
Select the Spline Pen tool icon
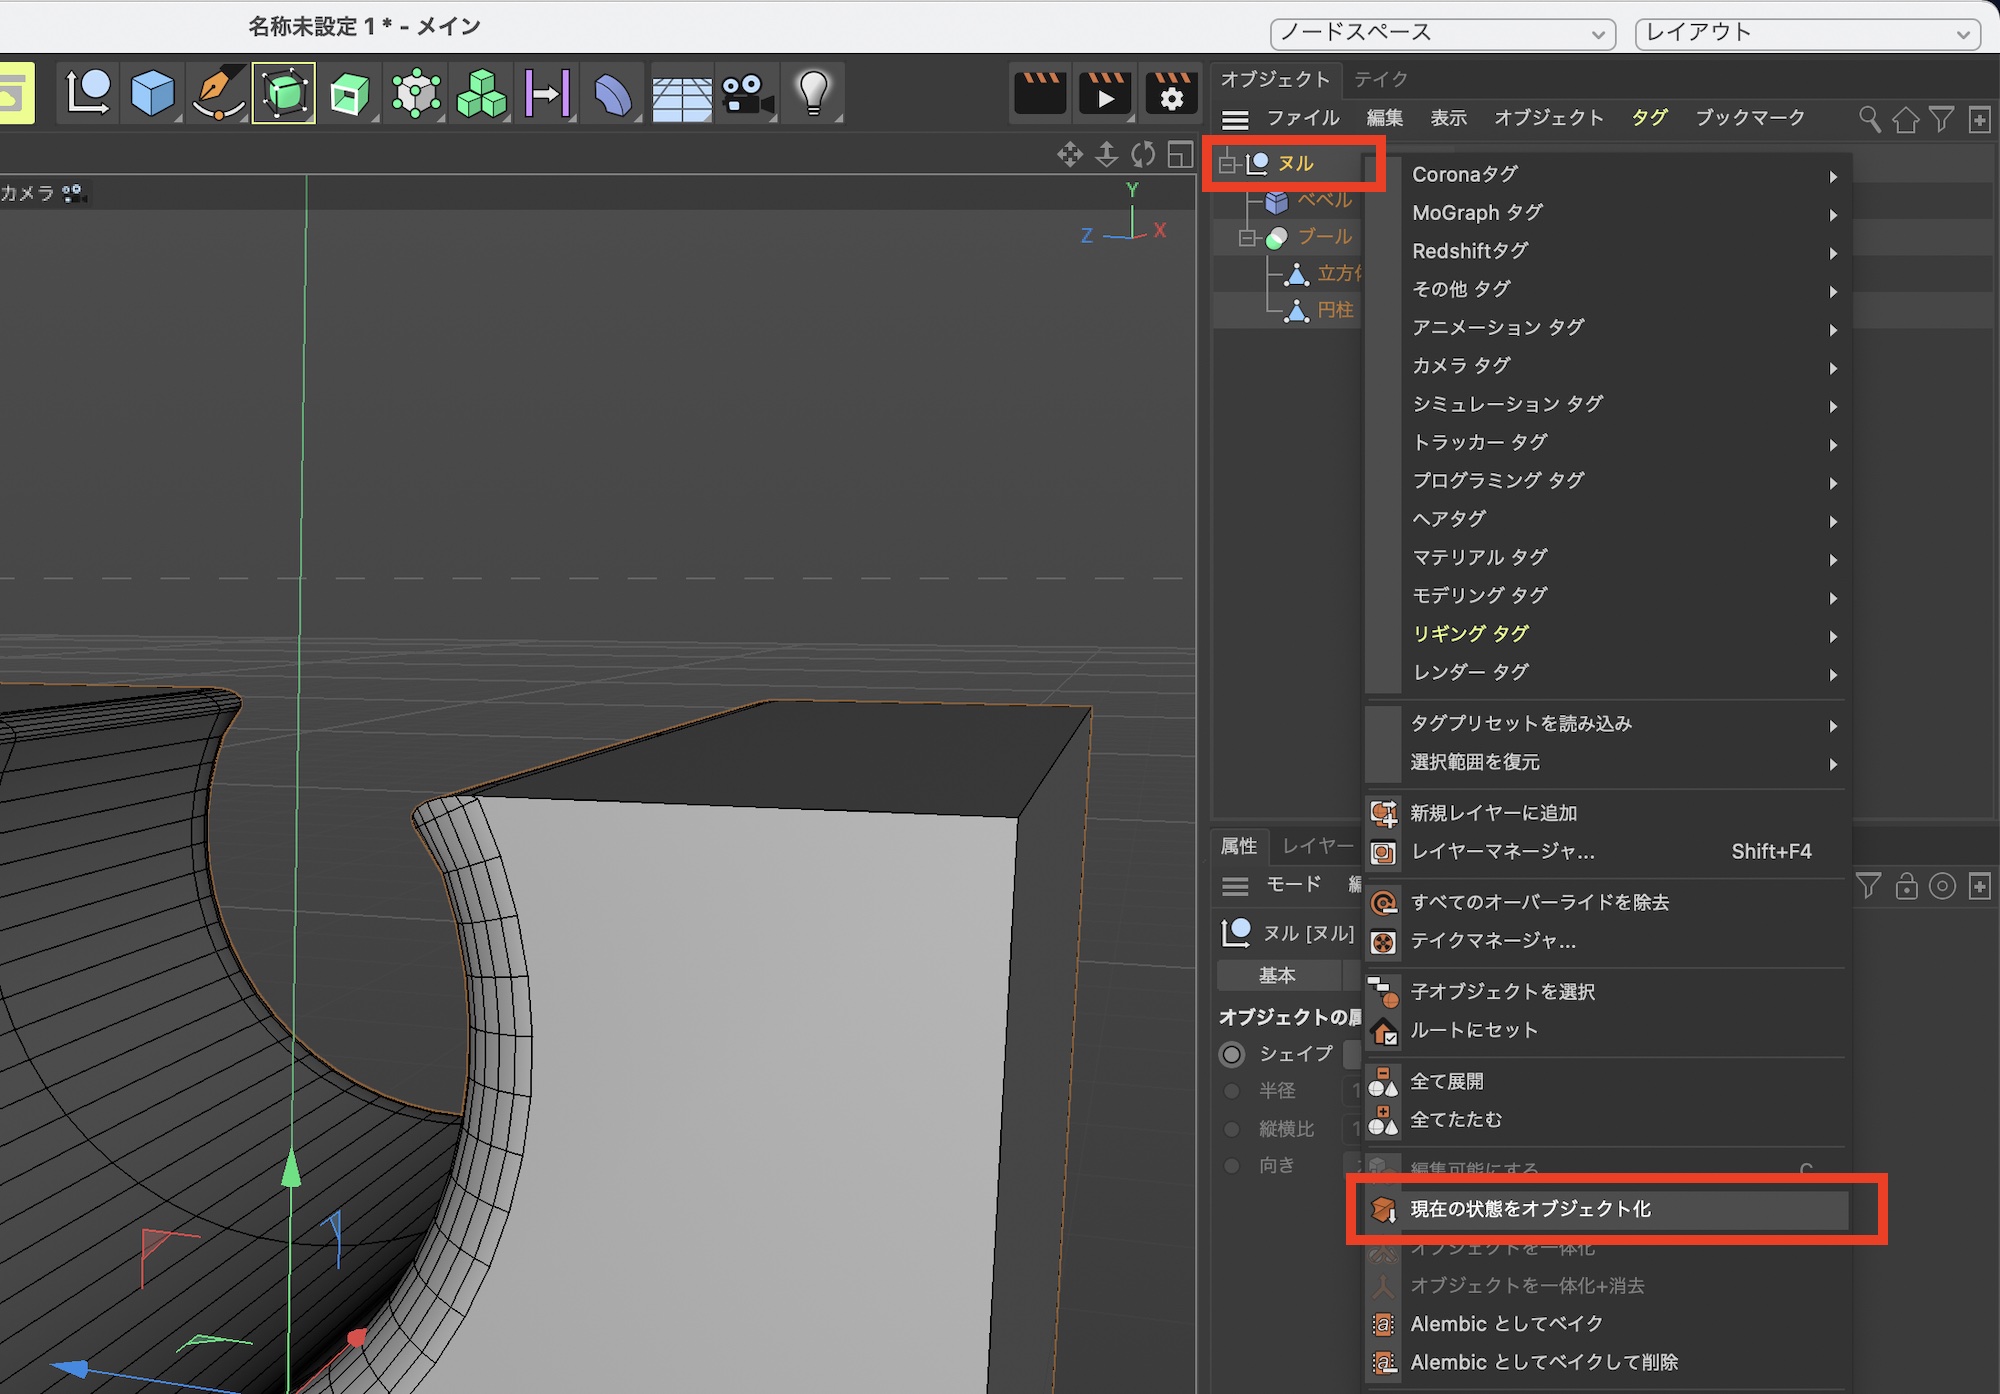(x=218, y=93)
